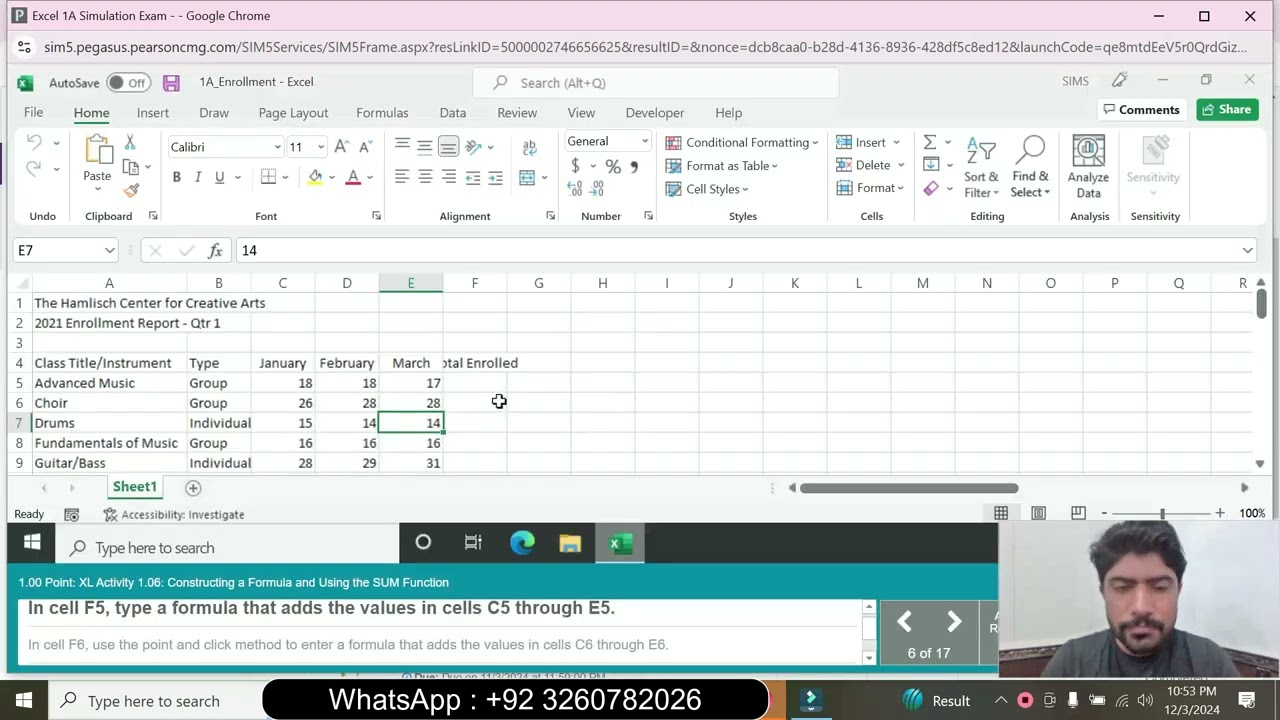Image resolution: width=1280 pixels, height=720 pixels.
Task: Click the Analyze Data icon
Action: tap(1088, 166)
